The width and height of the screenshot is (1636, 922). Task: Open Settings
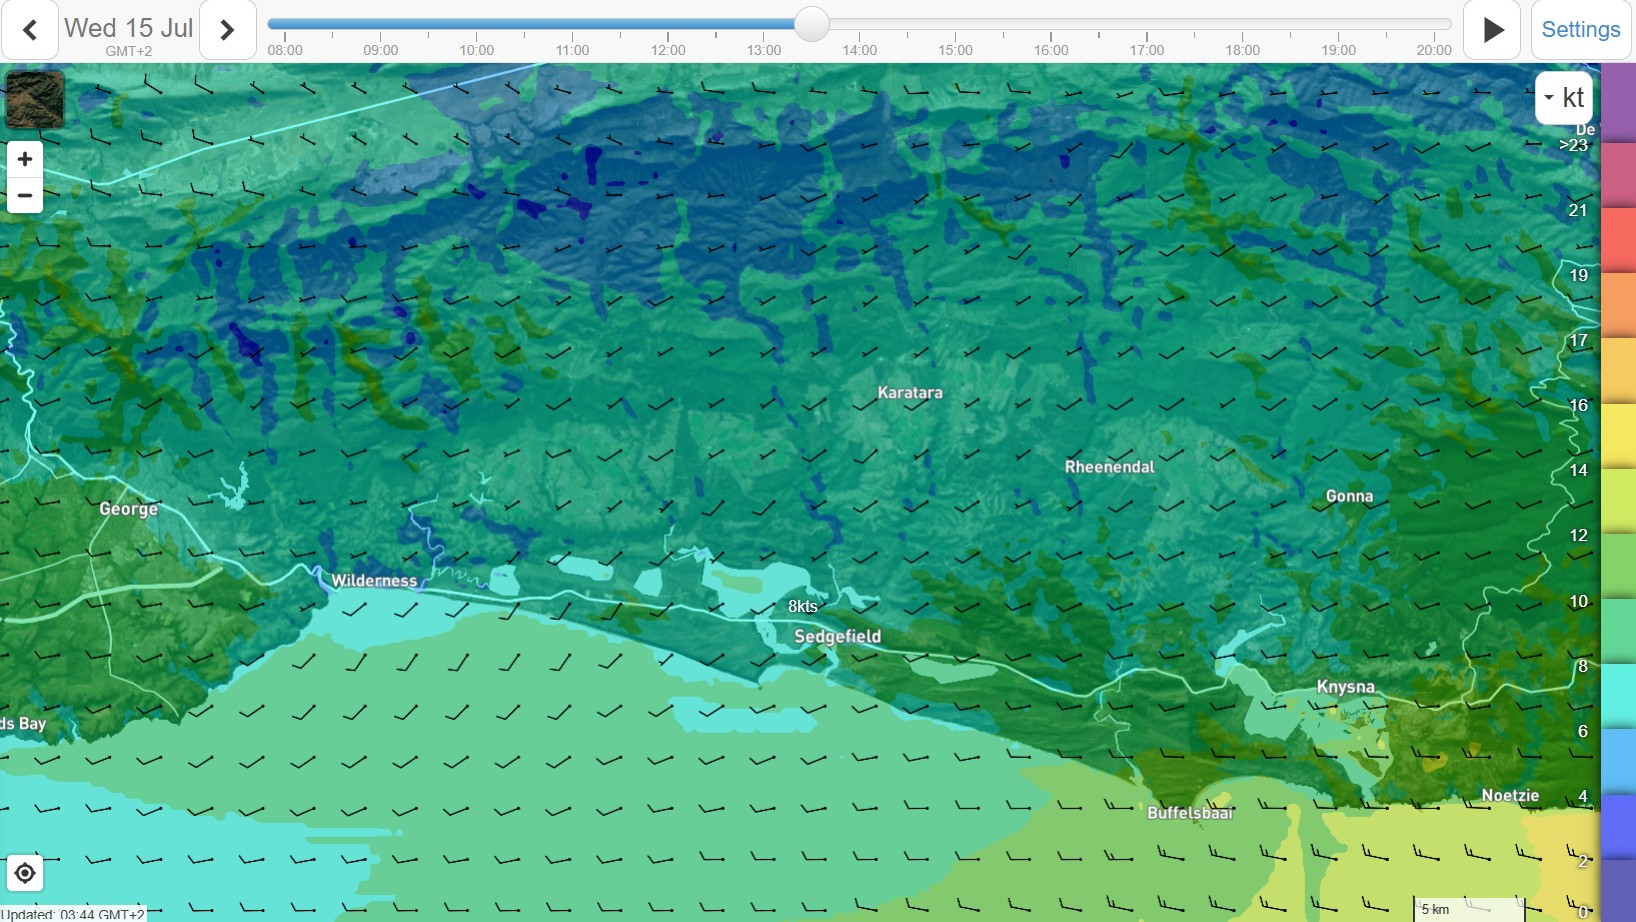click(x=1580, y=30)
